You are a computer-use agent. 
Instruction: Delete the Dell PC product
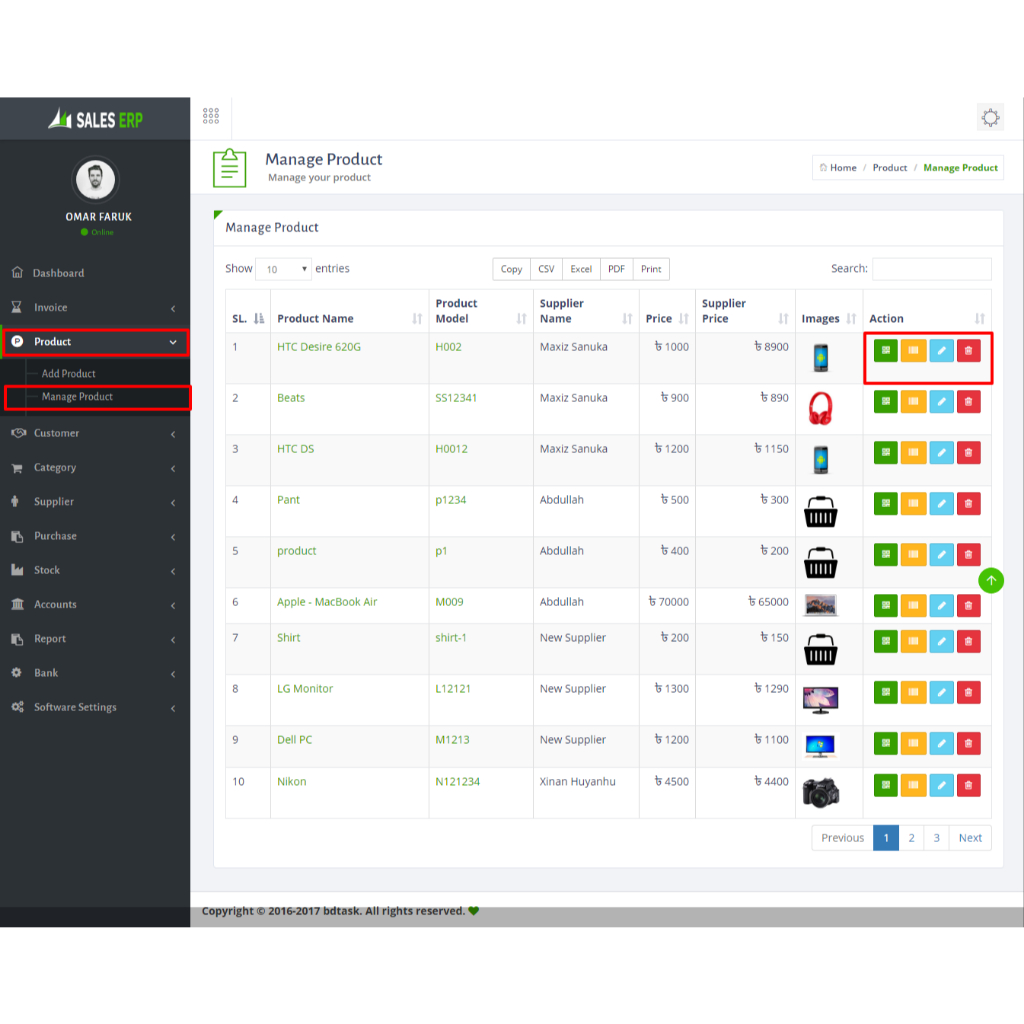click(968, 744)
